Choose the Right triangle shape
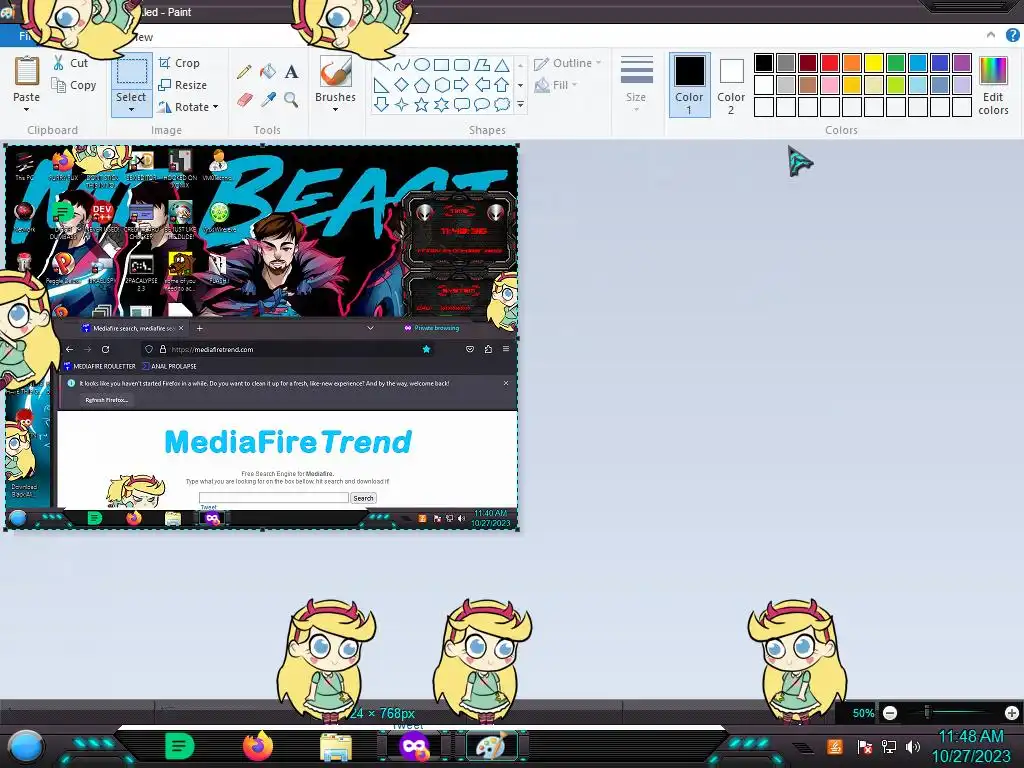Image resolution: width=1024 pixels, height=768 pixels. click(381, 84)
